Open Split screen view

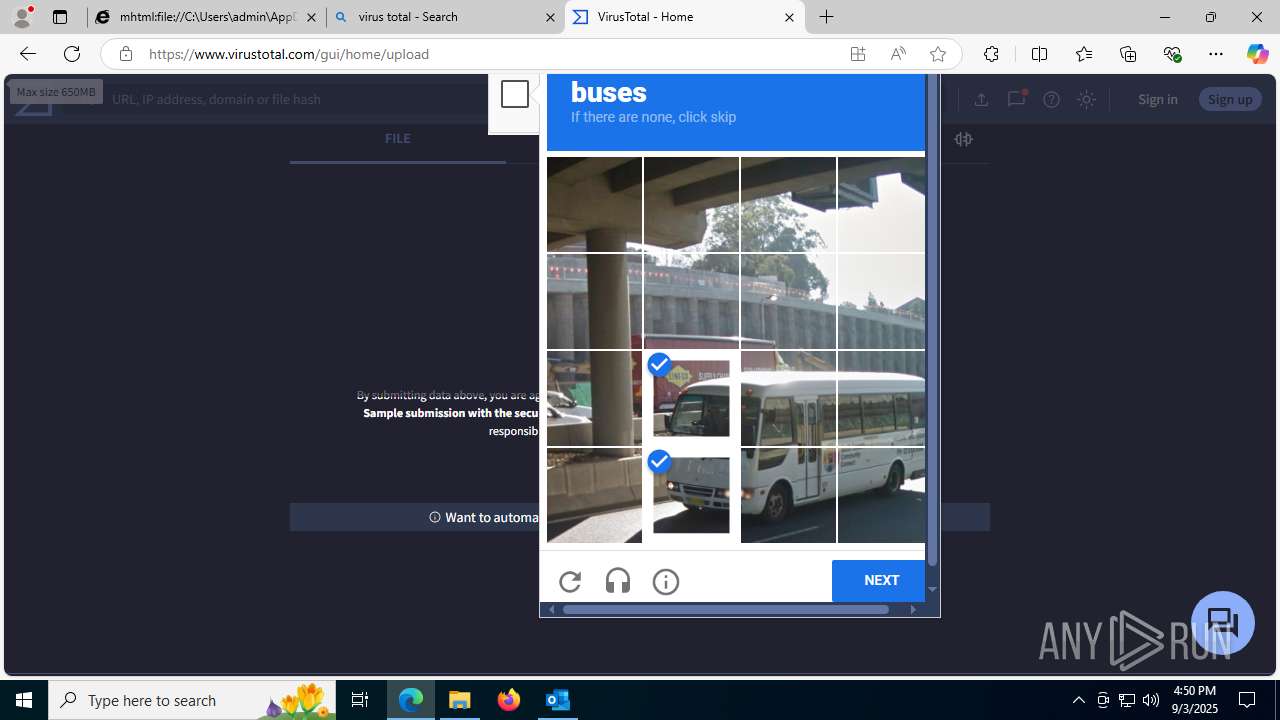click(x=1039, y=54)
